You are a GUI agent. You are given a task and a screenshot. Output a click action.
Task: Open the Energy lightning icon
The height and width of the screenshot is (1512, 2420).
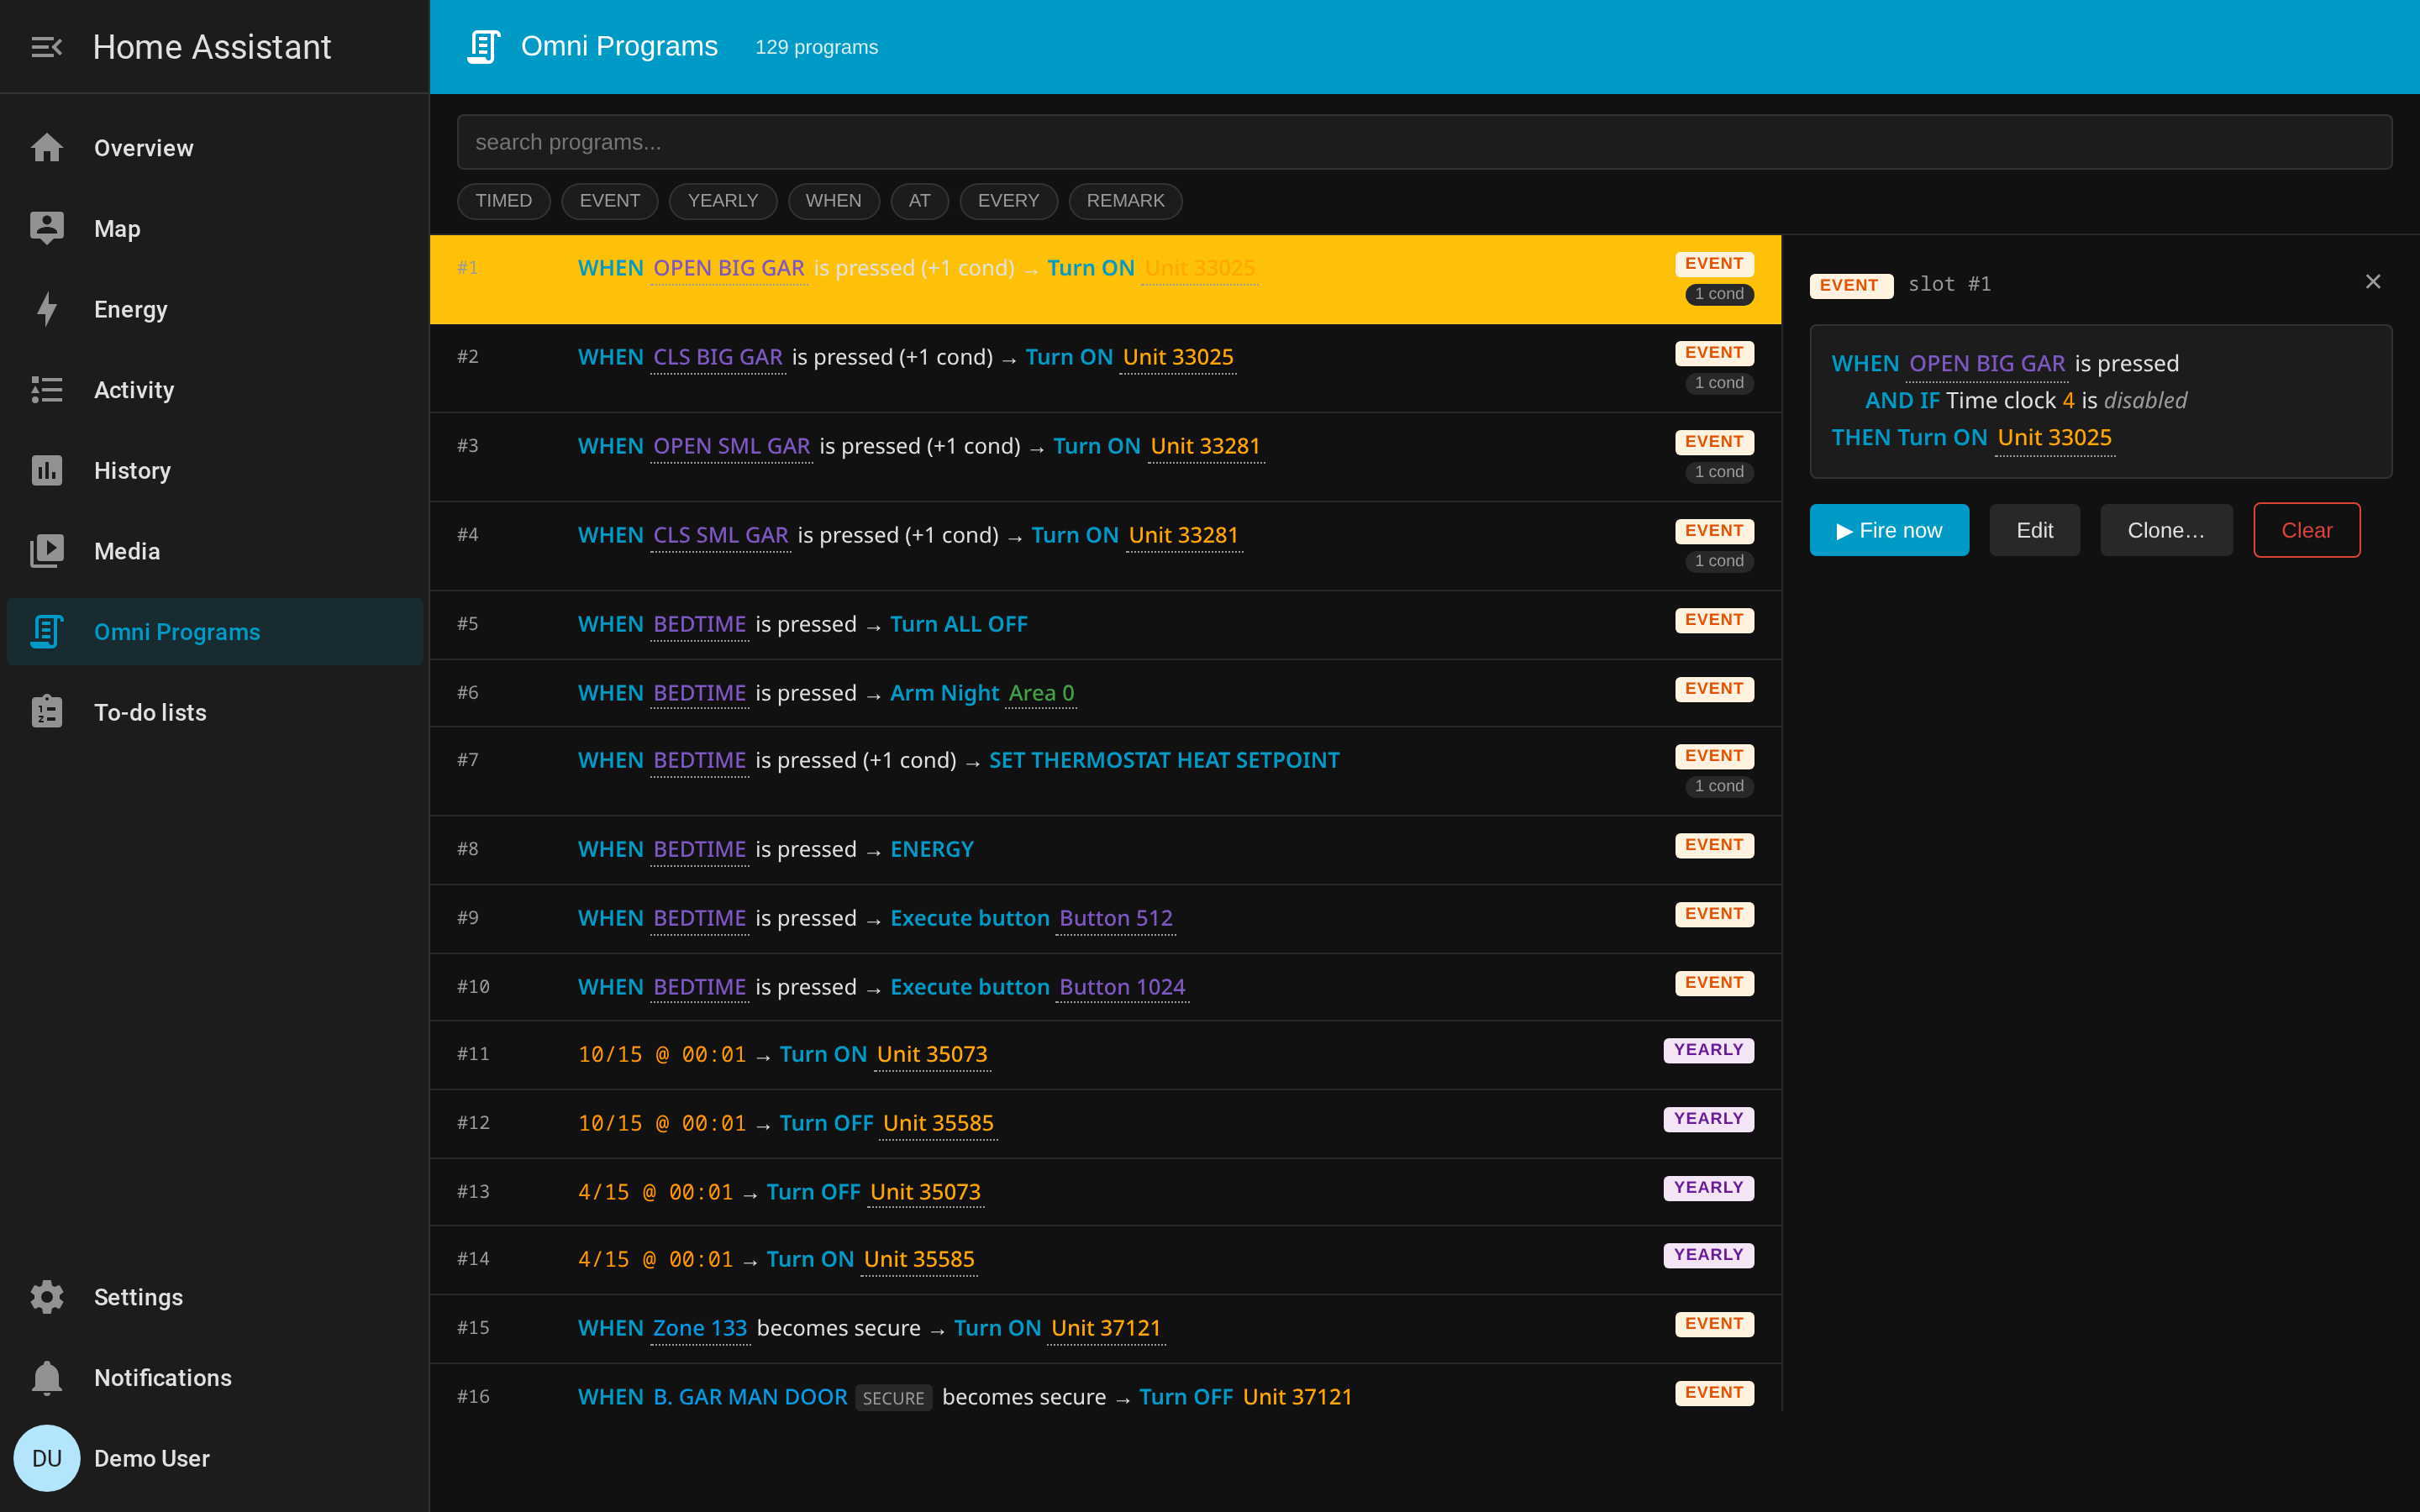(46, 309)
